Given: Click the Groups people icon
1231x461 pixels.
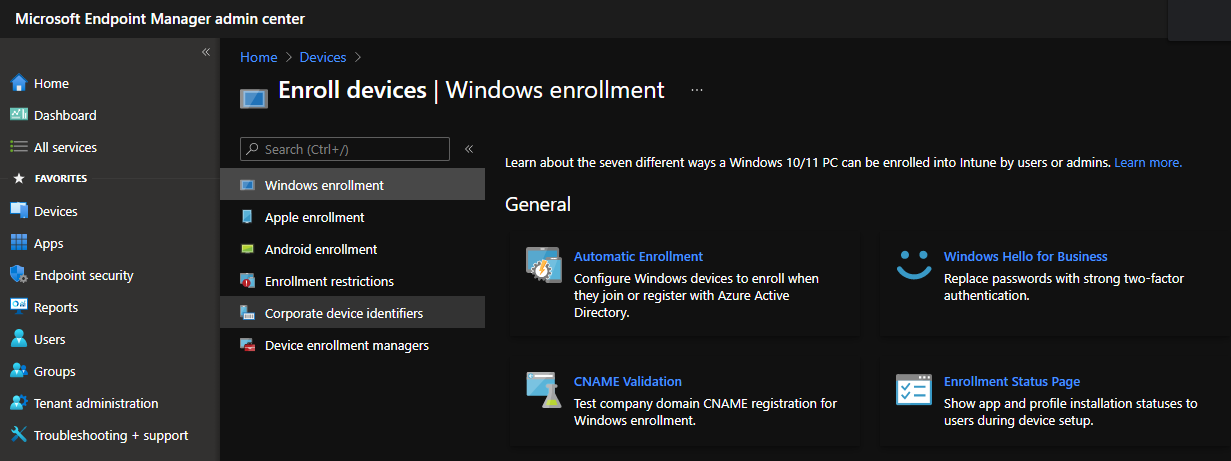Looking at the screenshot, I should coord(18,371).
